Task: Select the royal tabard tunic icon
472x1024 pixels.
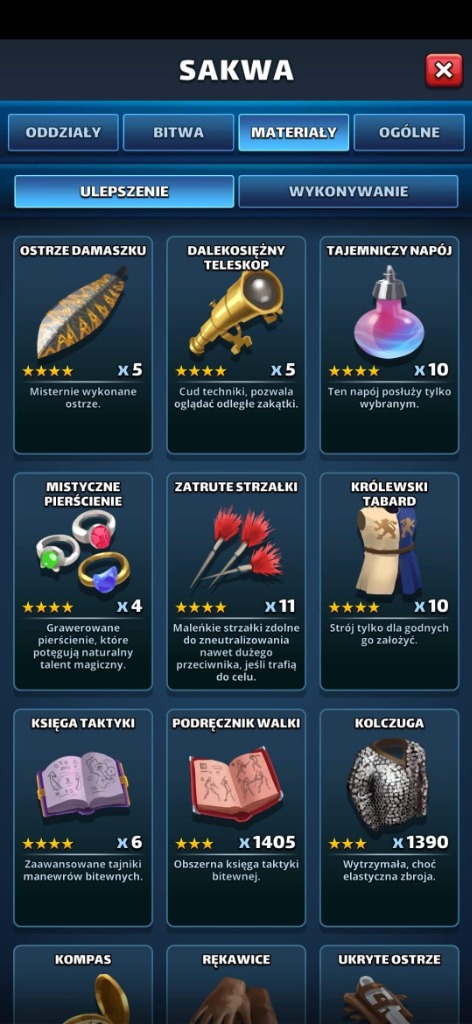Action: point(389,549)
